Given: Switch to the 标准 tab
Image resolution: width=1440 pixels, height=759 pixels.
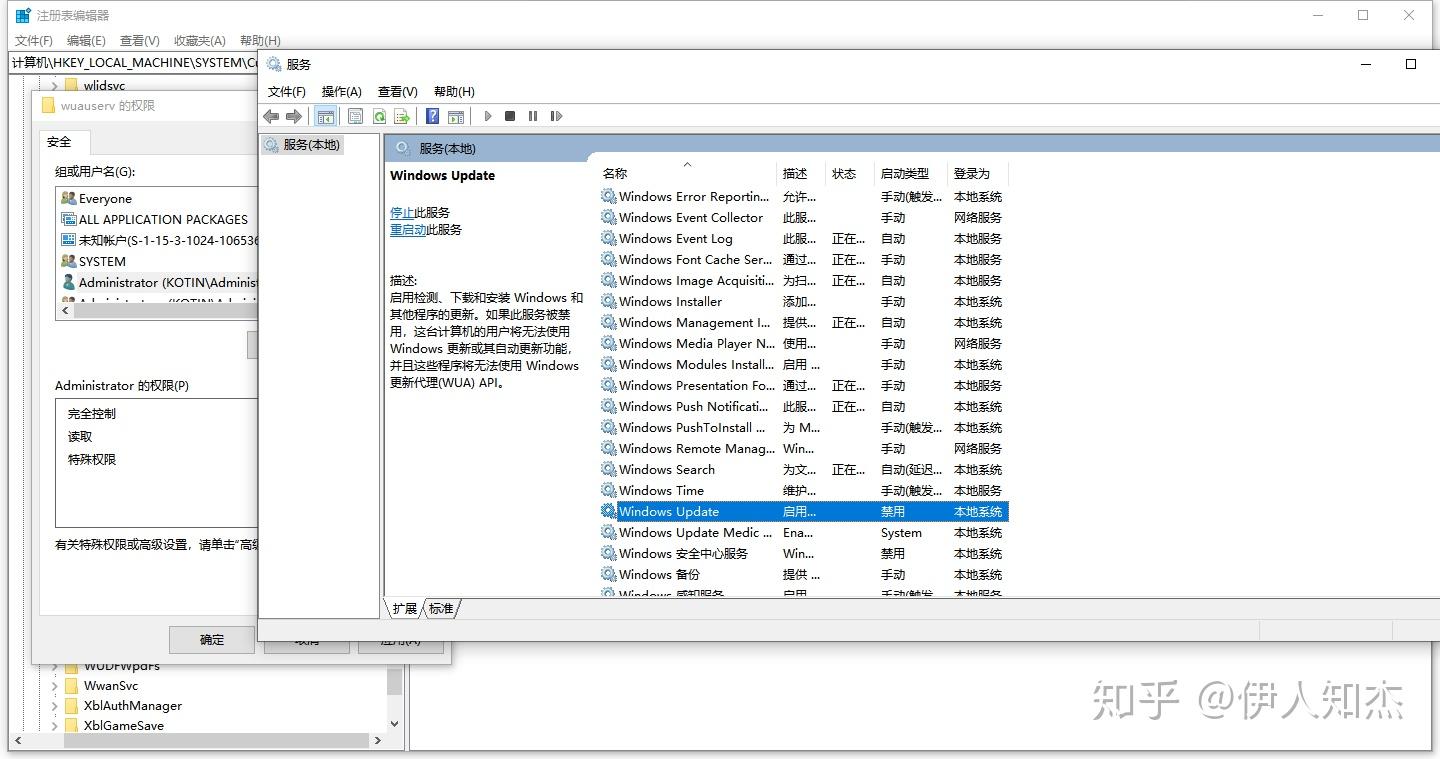Looking at the screenshot, I should coord(441,608).
